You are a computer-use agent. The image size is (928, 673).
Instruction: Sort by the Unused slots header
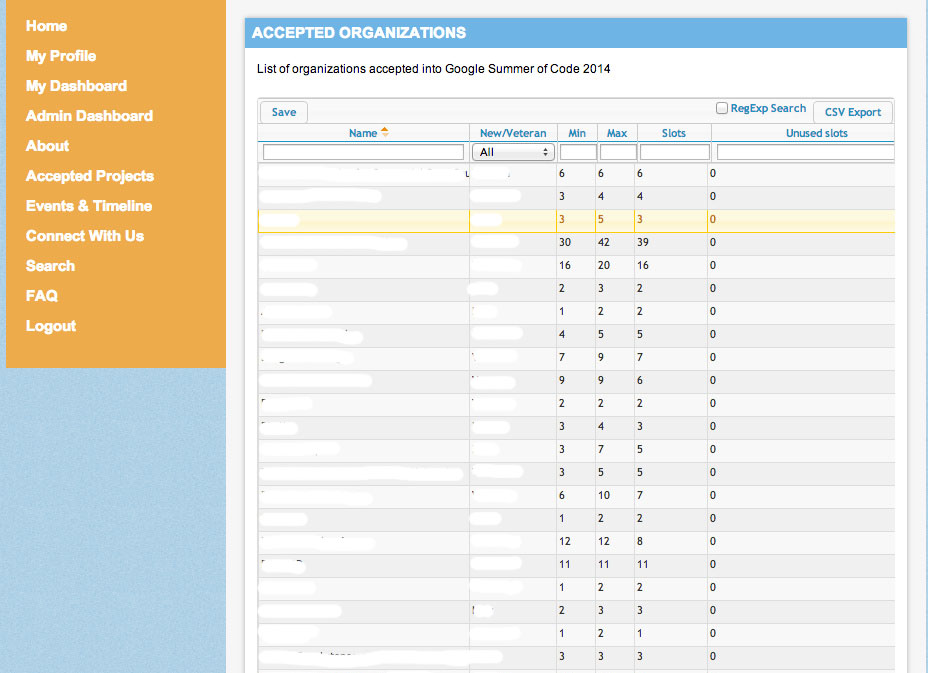(816, 133)
